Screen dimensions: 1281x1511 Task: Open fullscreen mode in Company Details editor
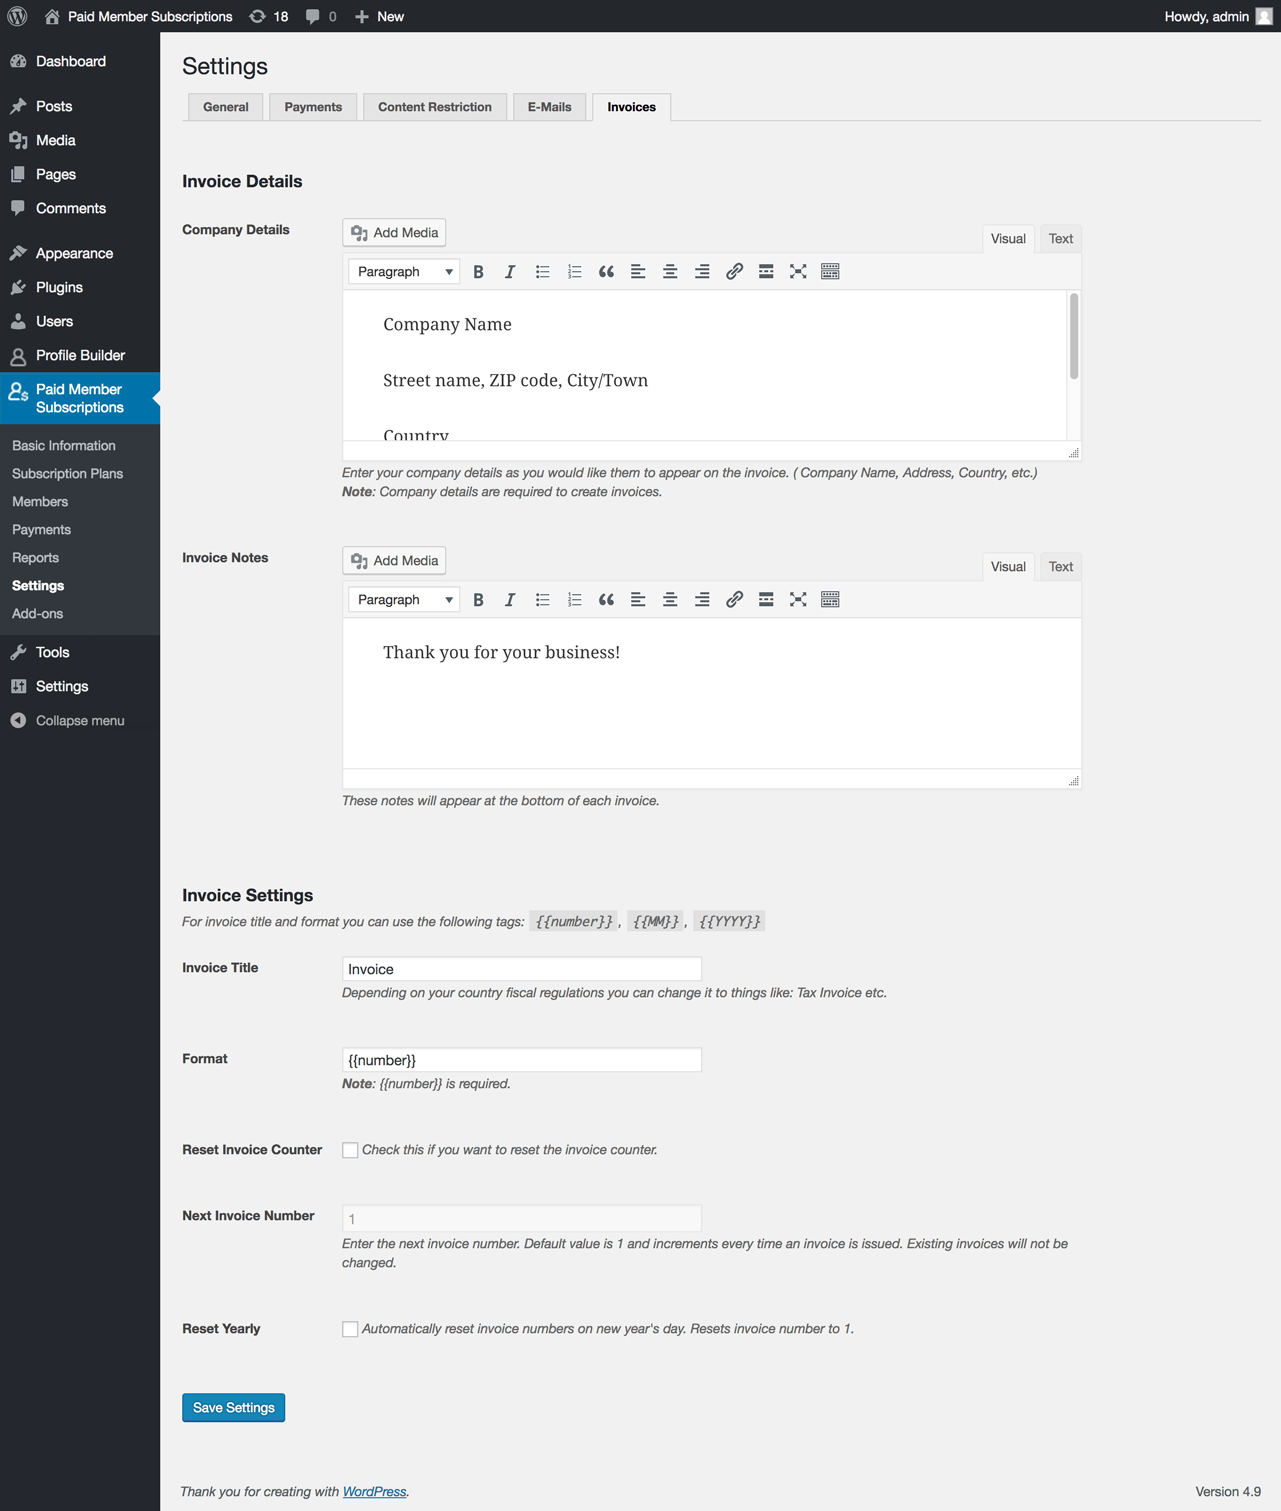pyautogui.click(x=798, y=272)
